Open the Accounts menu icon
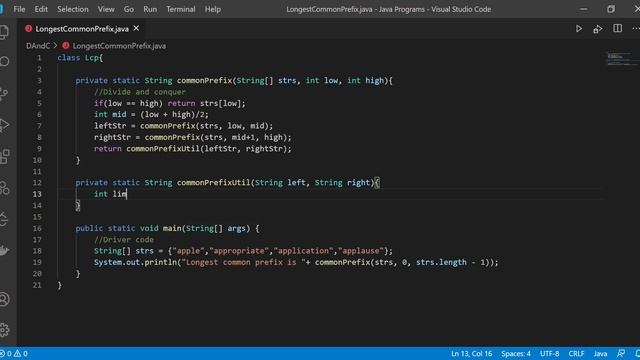The width and height of the screenshot is (640, 360). (4, 299)
